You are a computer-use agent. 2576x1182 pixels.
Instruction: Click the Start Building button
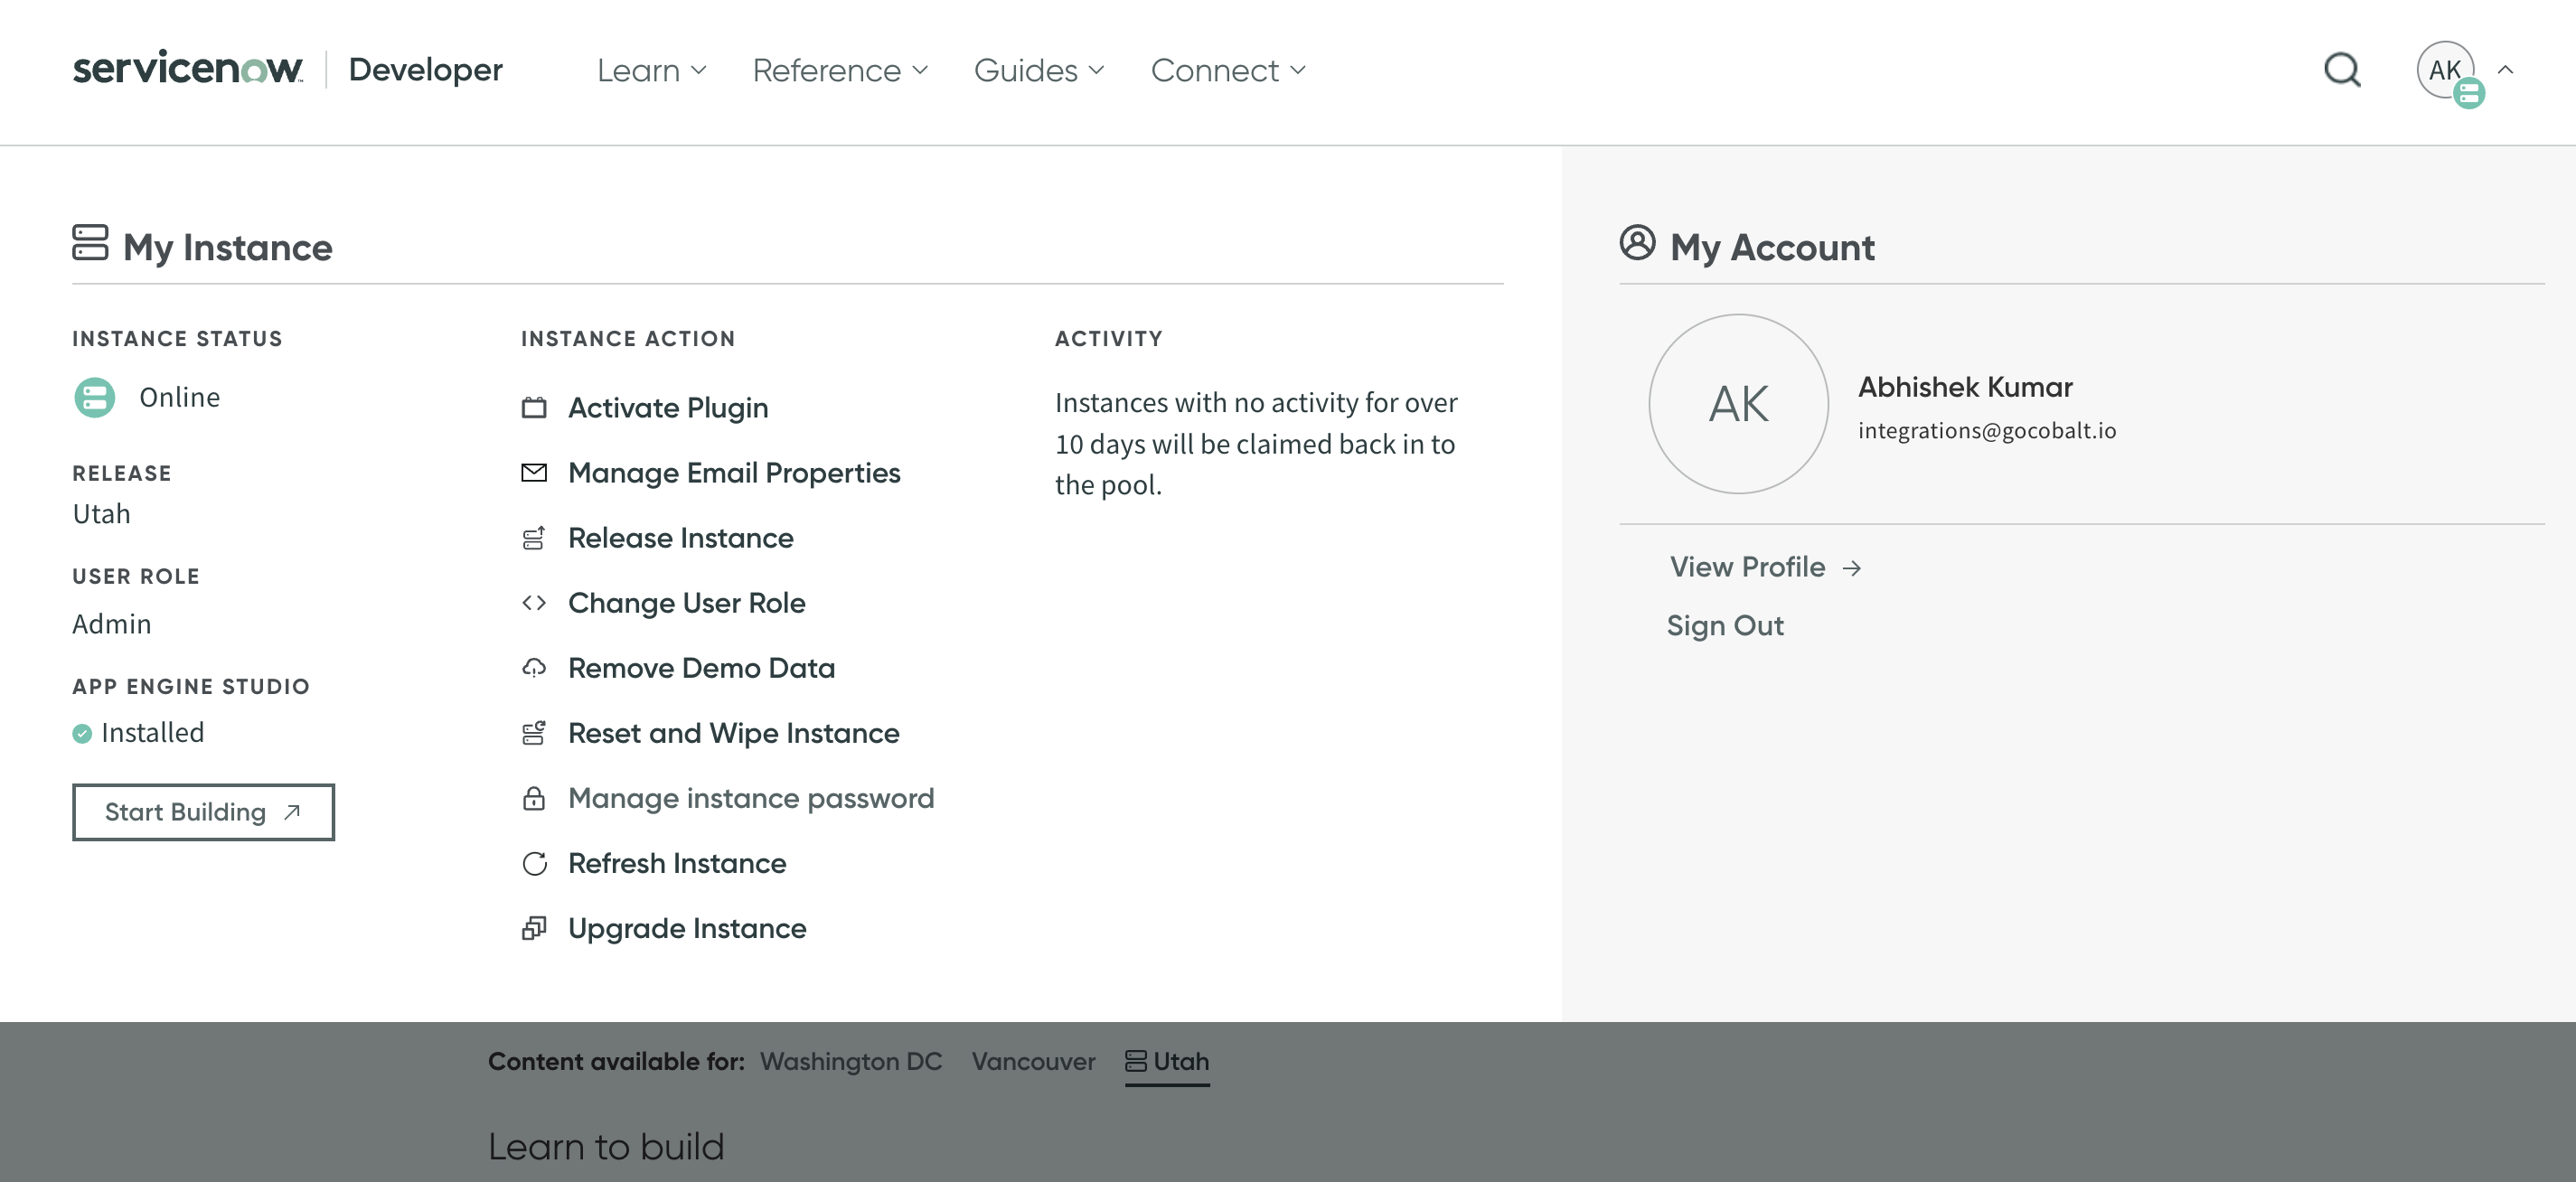(x=203, y=811)
